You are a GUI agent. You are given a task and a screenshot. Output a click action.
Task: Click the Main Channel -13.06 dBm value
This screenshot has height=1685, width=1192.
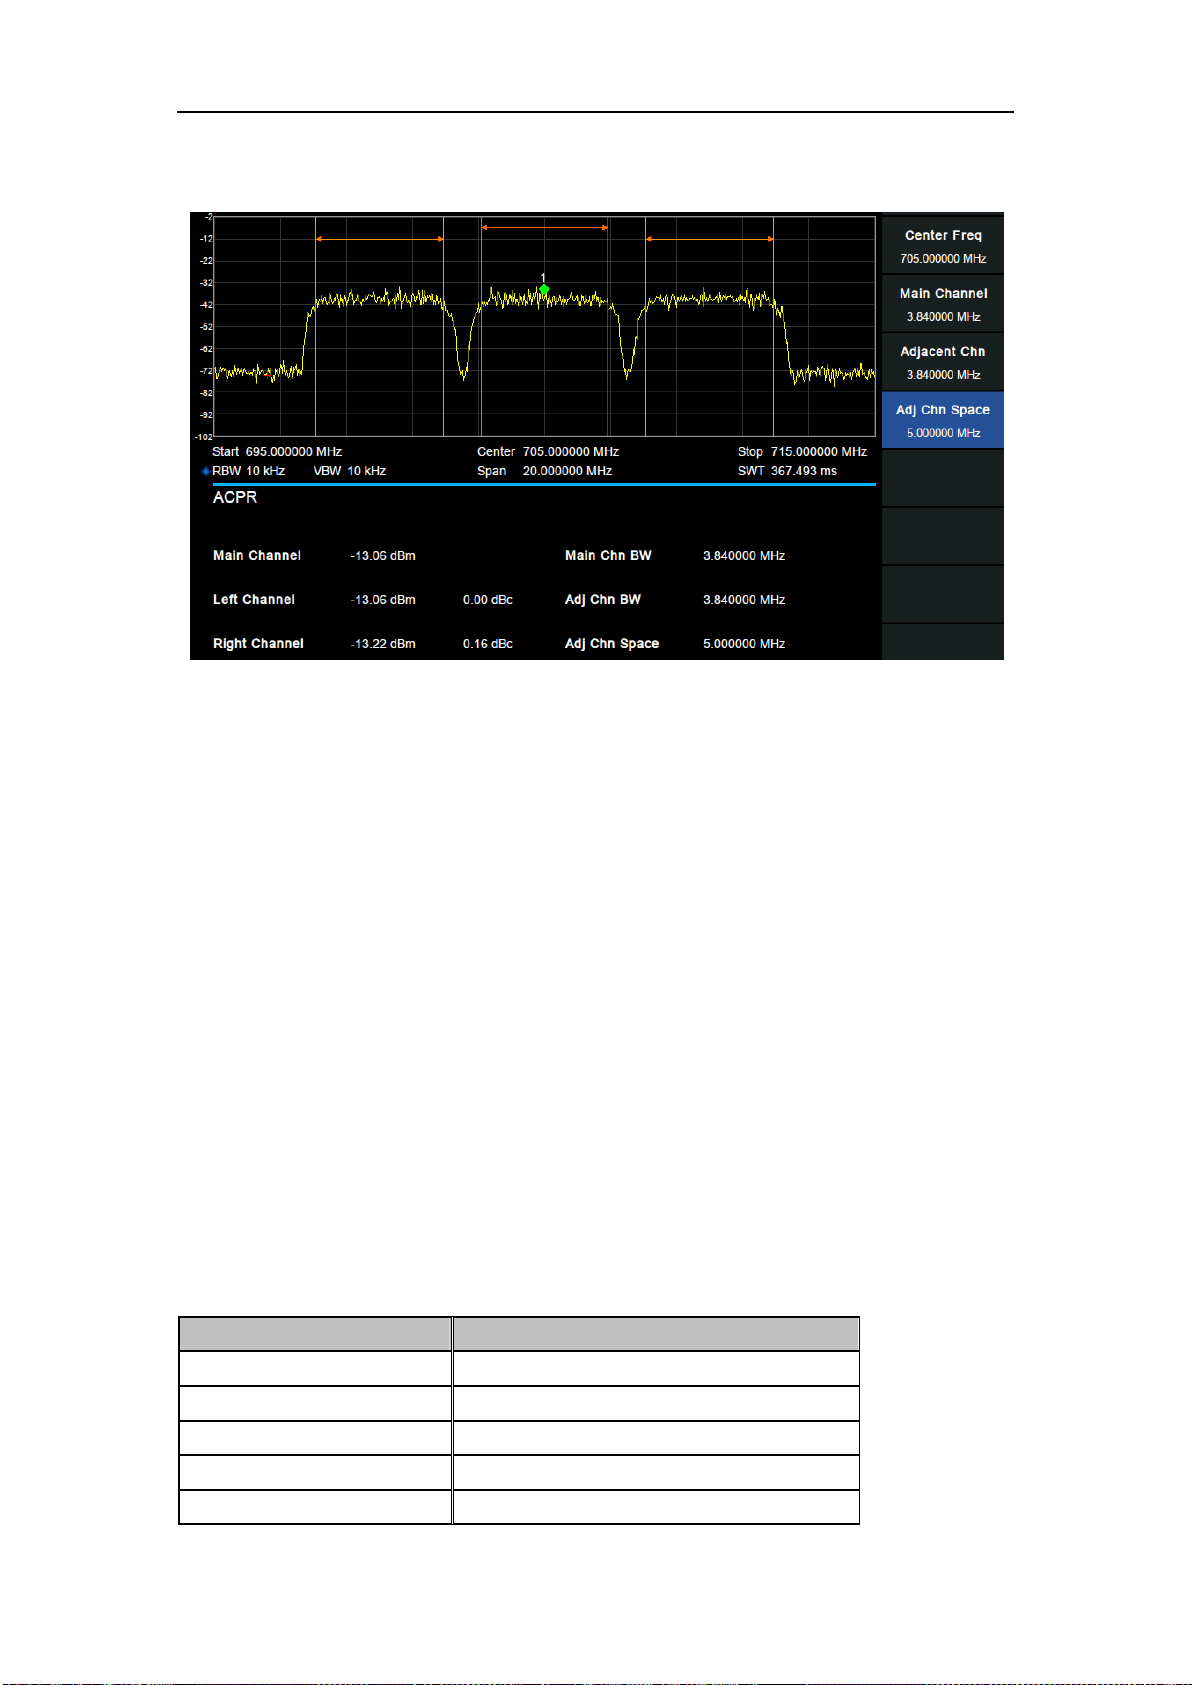pyautogui.click(x=383, y=556)
